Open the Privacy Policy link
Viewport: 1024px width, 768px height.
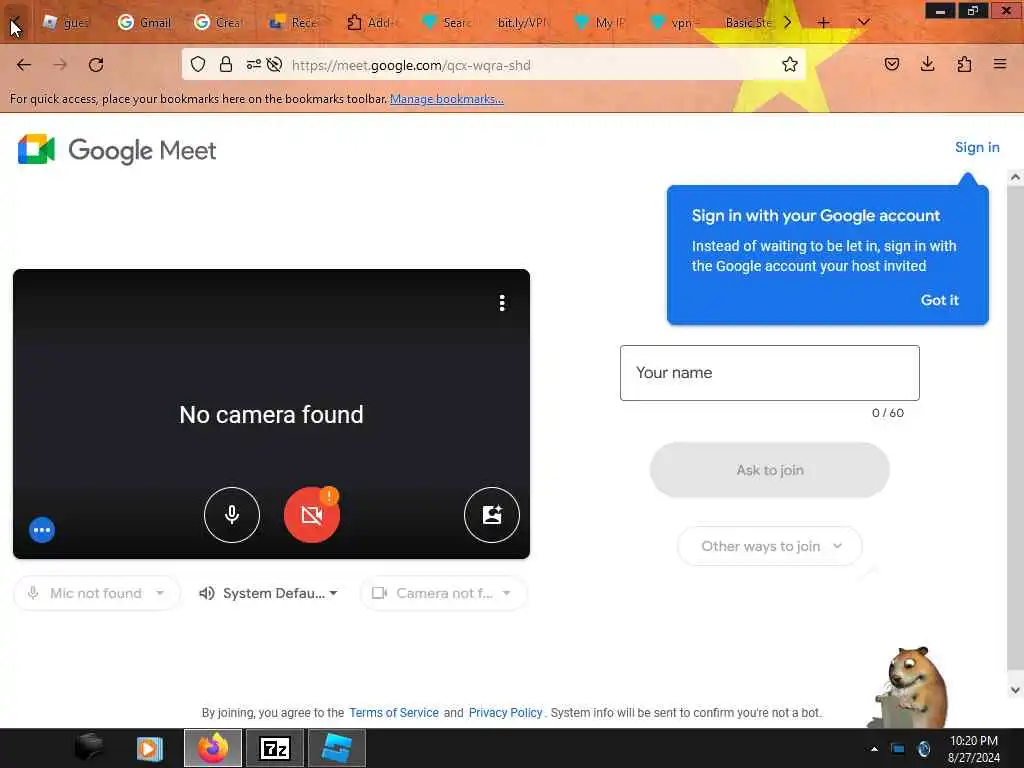[505, 712]
